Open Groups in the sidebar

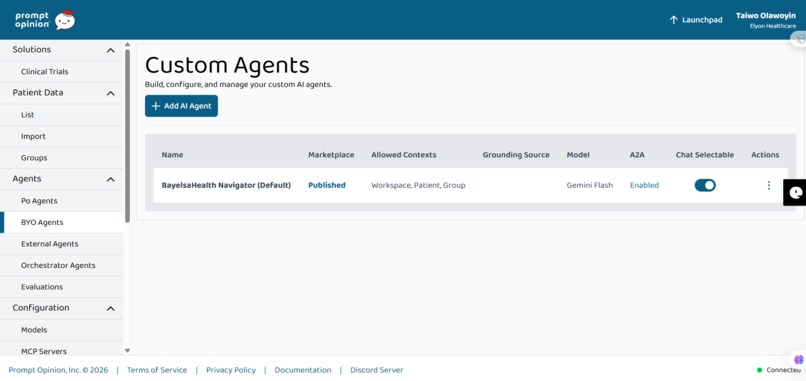pos(62,158)
